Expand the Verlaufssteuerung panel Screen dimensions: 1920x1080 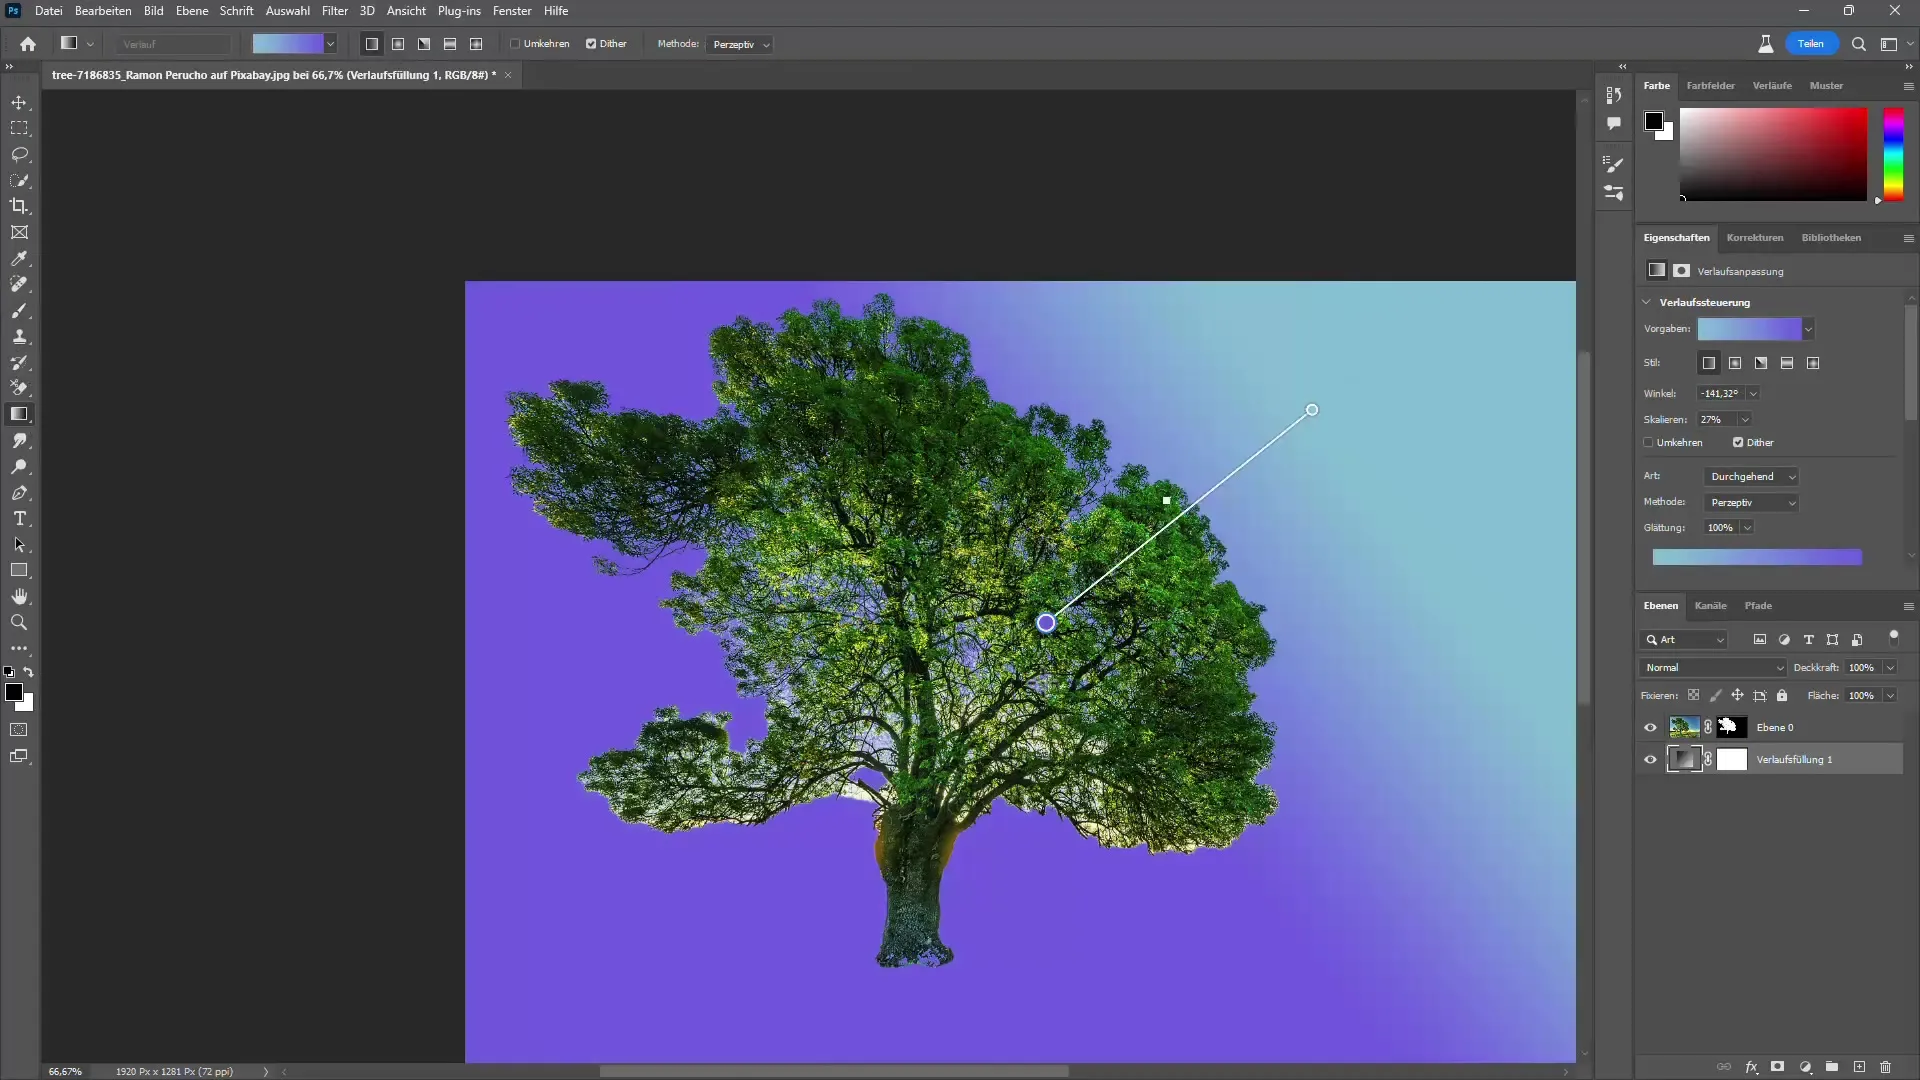click(x=1648, y=302)
